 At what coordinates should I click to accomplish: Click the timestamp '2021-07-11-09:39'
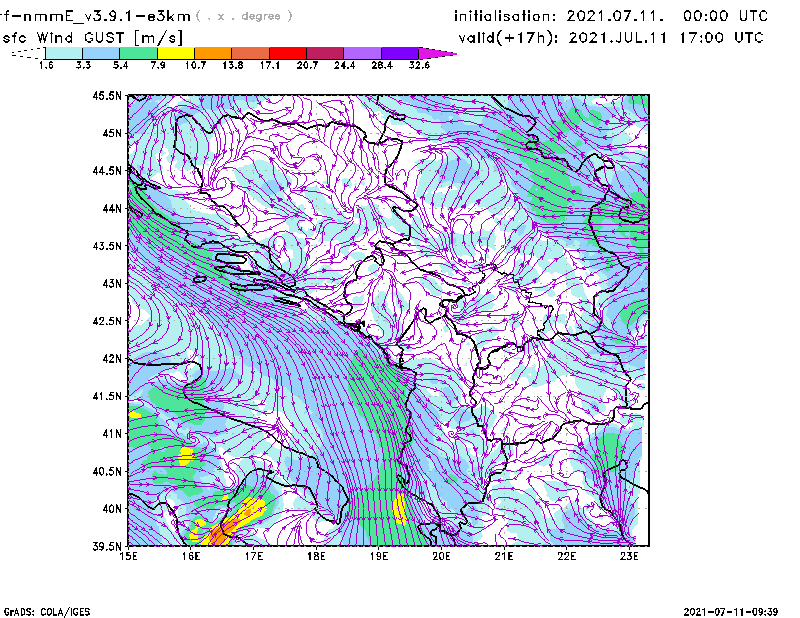point(731,612)
